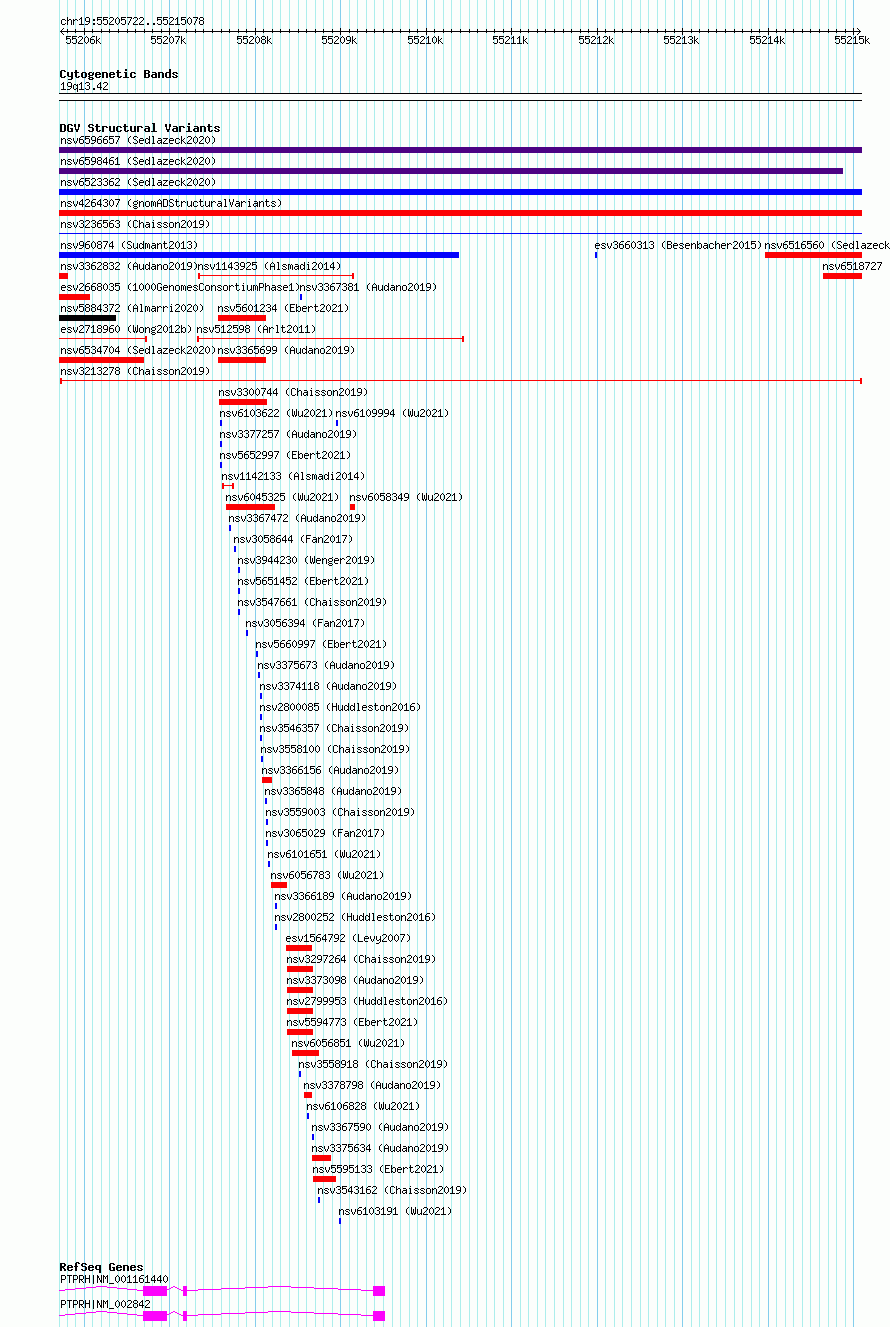The height and width of the screenshot is (1327, 890).
Task: Select the Cytogenetic Bands track heading
Action: [x=119, y=74]
